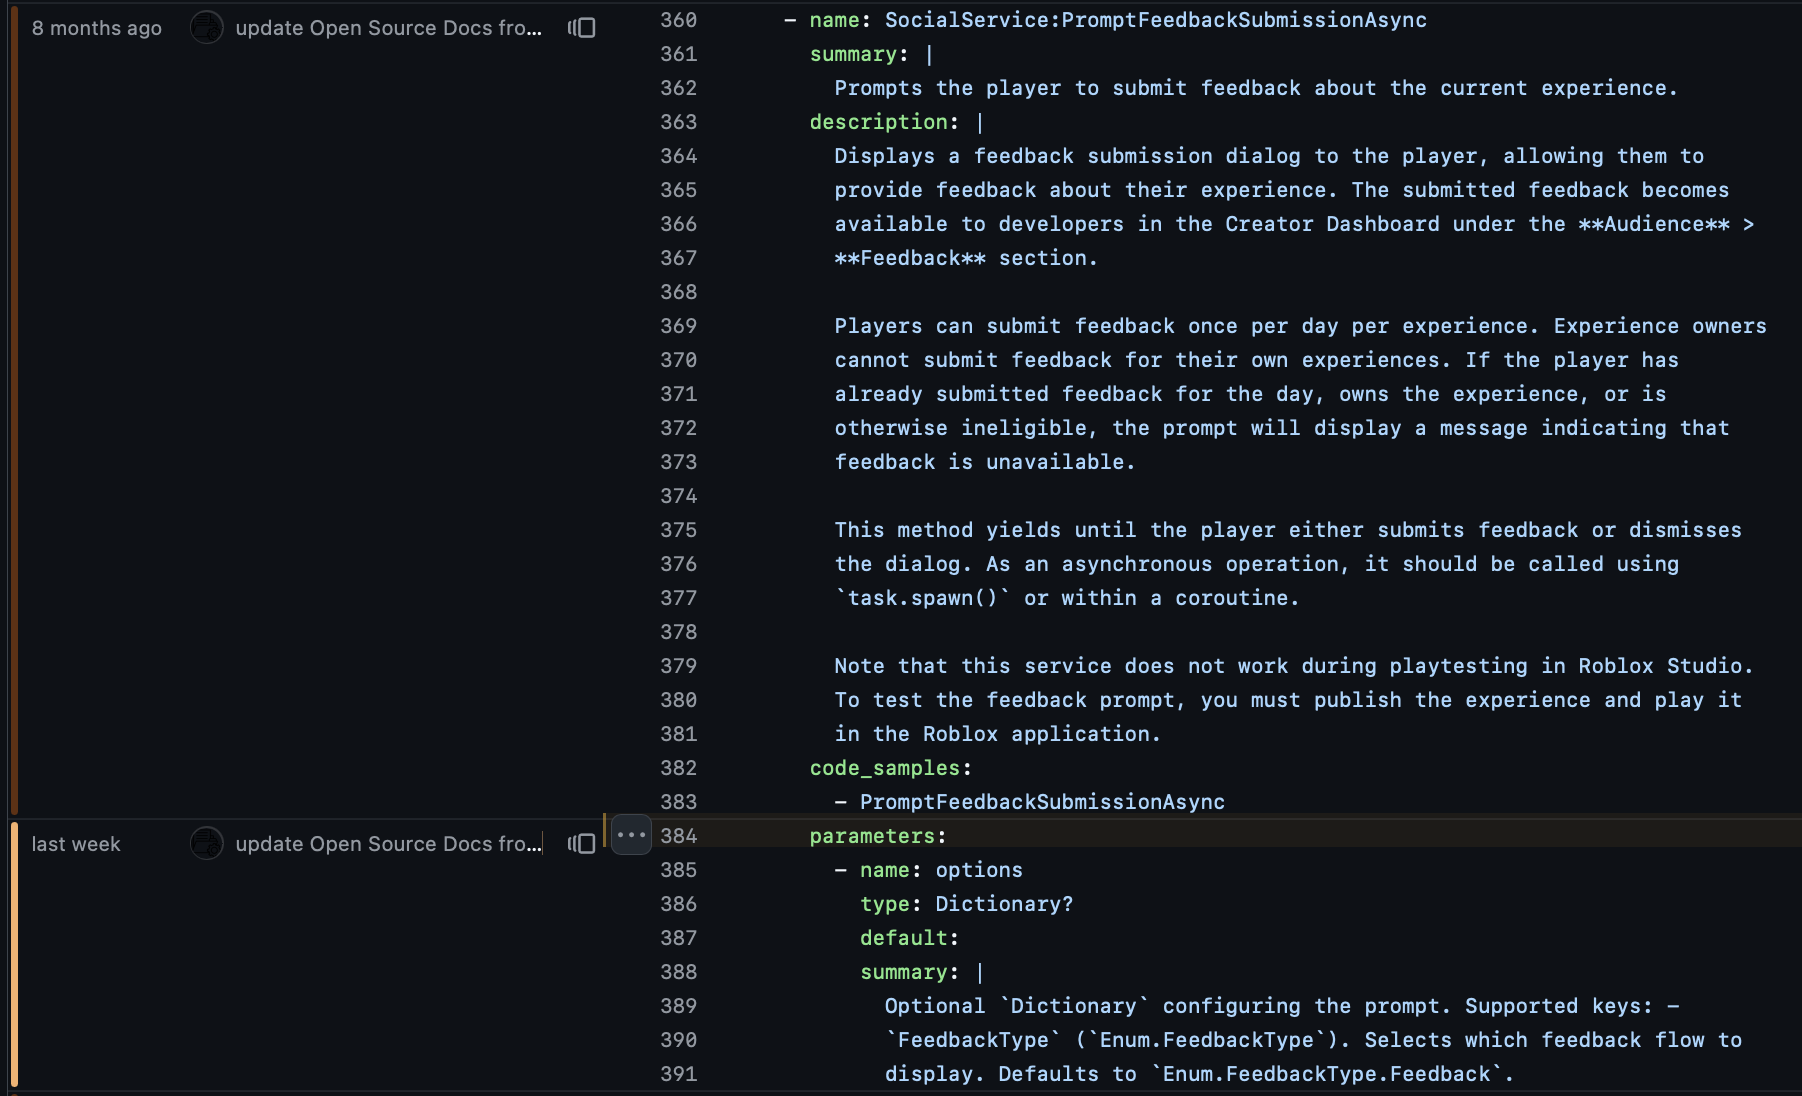
Task: Open the "last week" commit message link
Action: tap(388, 844)
